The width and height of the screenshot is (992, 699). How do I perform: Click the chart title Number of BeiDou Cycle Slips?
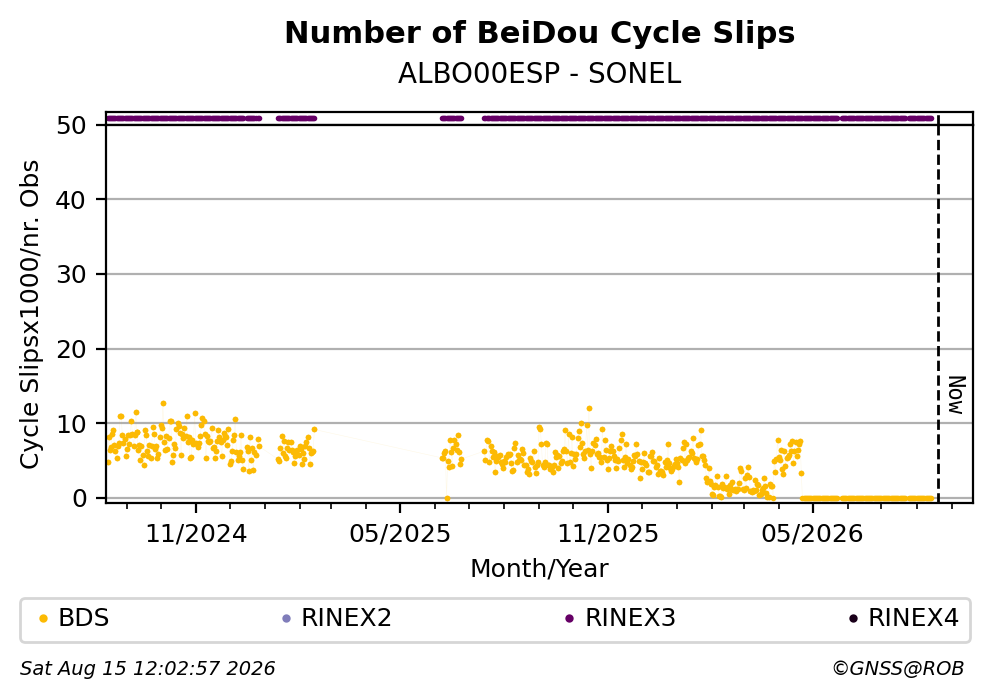click(x=540, y=33)
